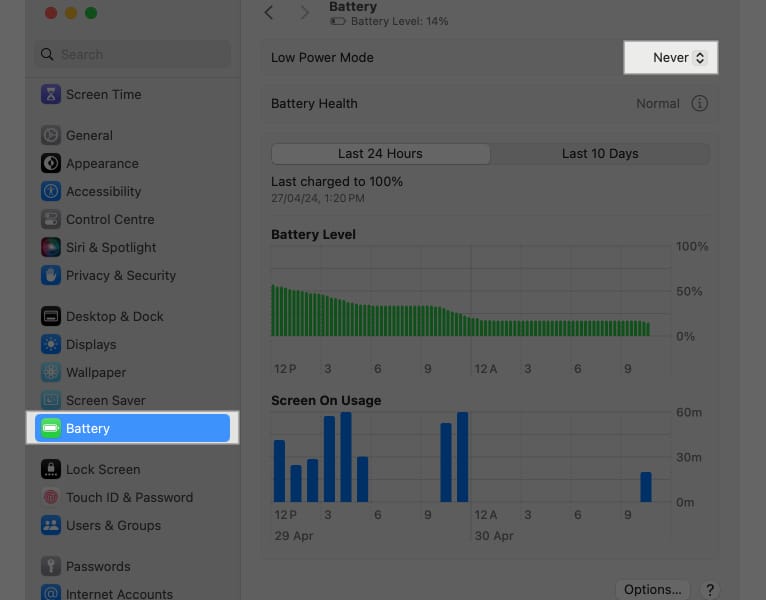This screenshot has width=766, height=600.
Task: Open help with the question mark button
Action: tap(710, 589)
